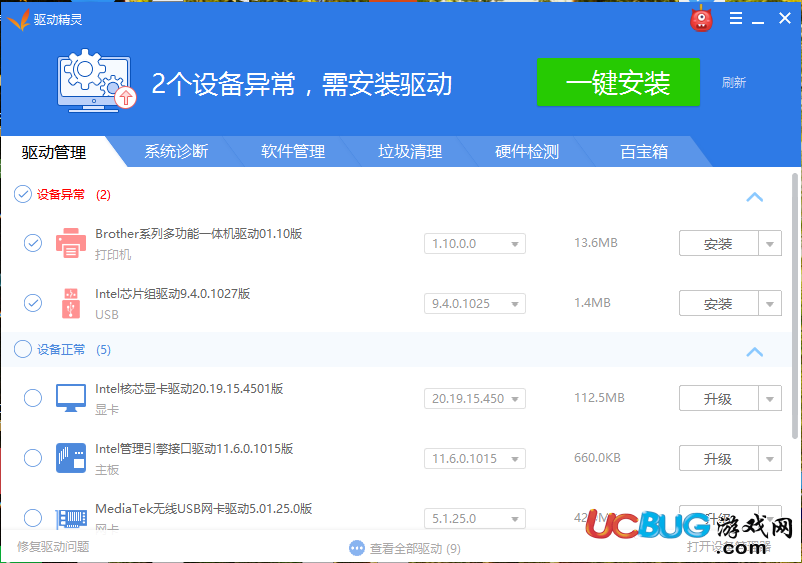Click the 刷新 refresh link
This screenshot has width=802, height=563.
pos(733,82)
